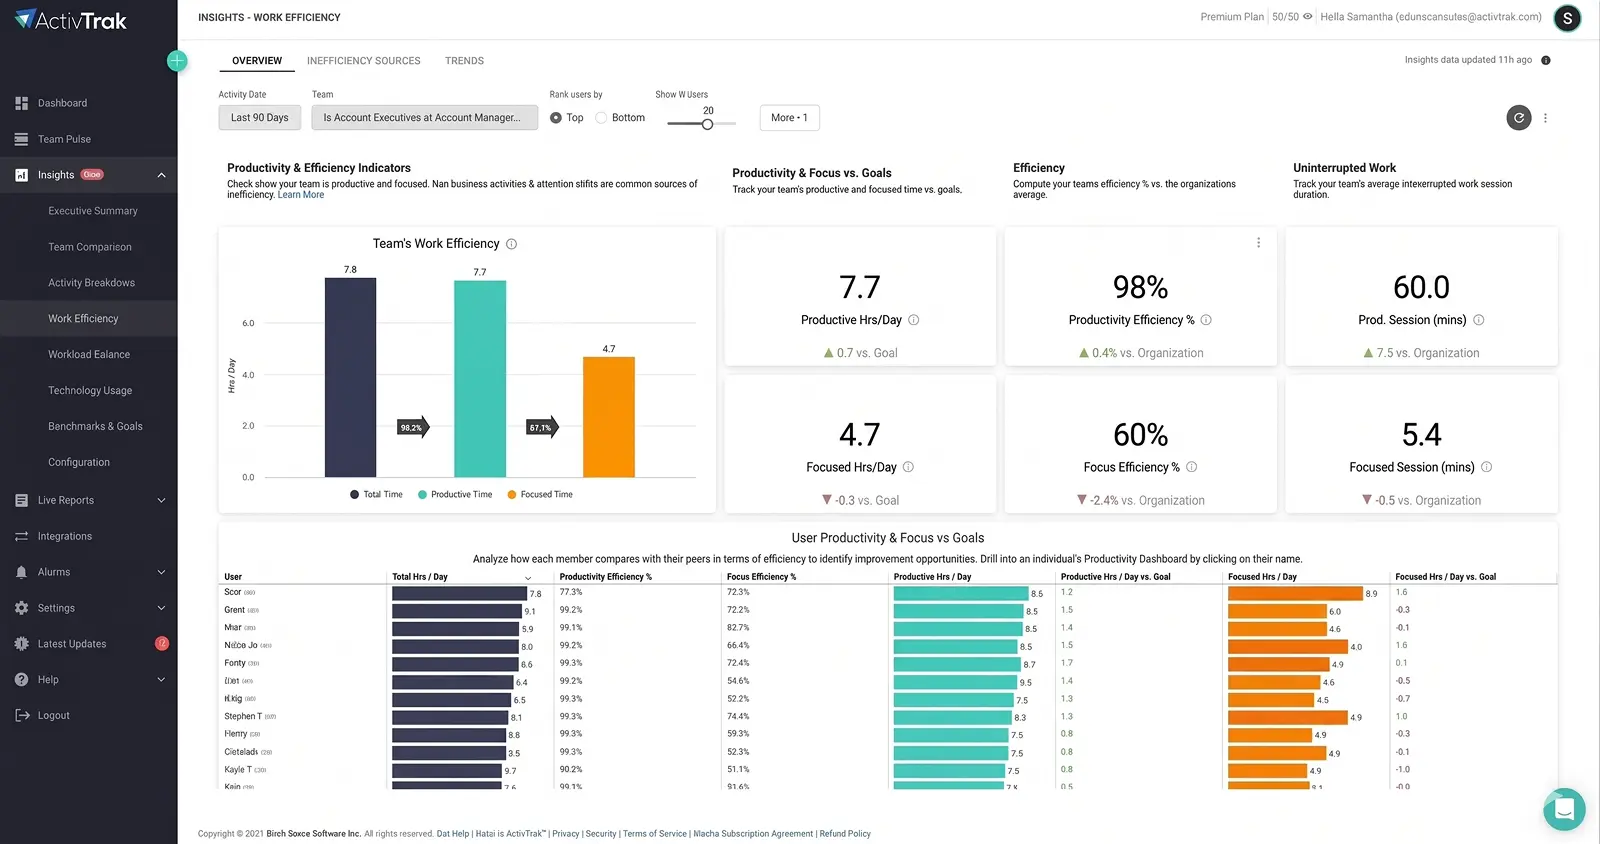Toggle Productive Time legend series
1600x844 pixels.
455,494
